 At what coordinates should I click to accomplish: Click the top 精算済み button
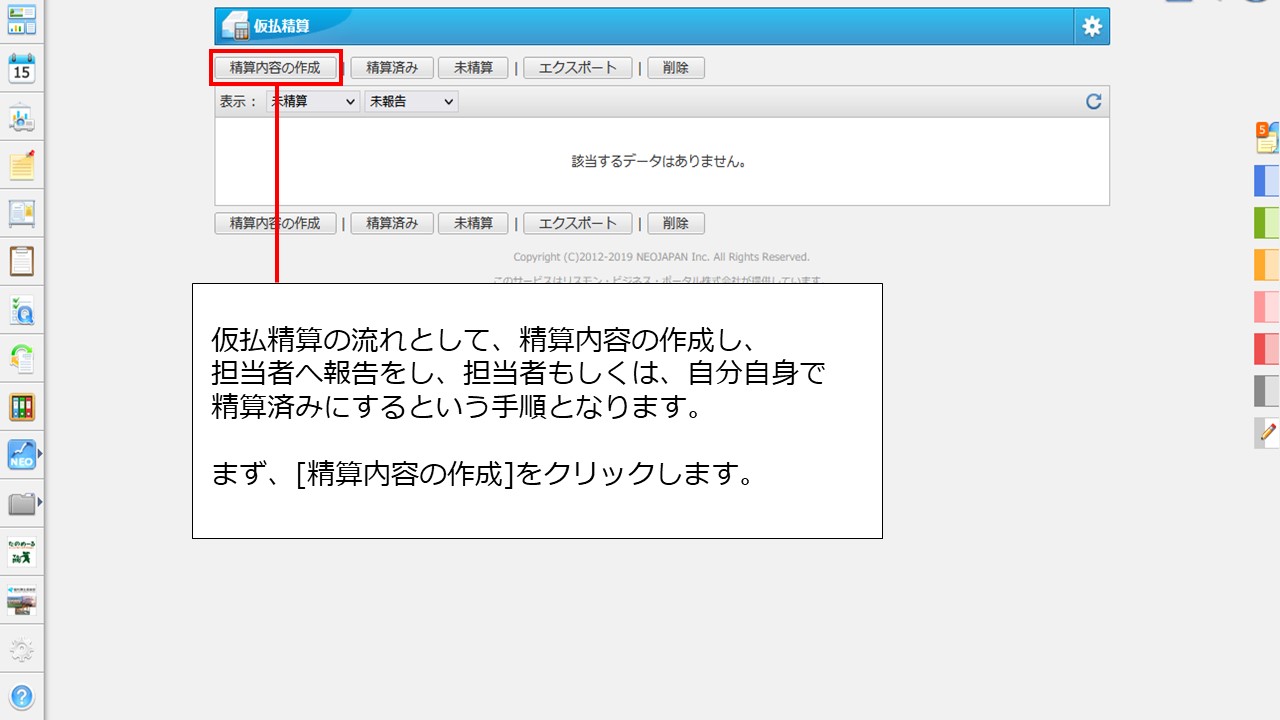coord(392,68)
